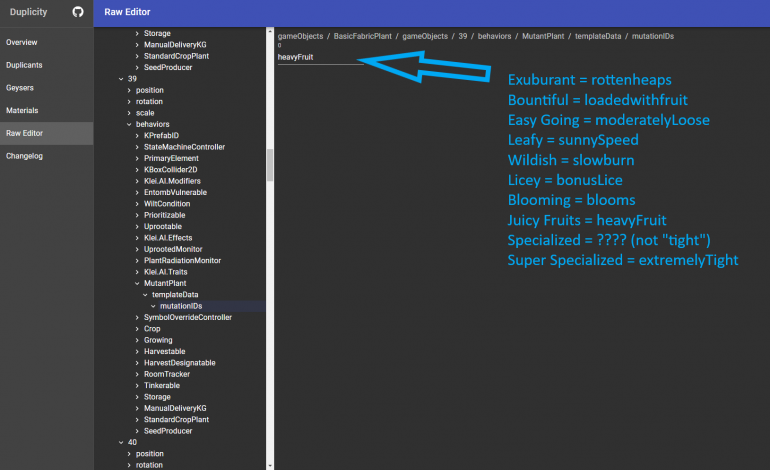Click the tree panel vertical scrollbar
Image resolution: width=770 pixels, height=470 pixels.
[x=270, y=165]
